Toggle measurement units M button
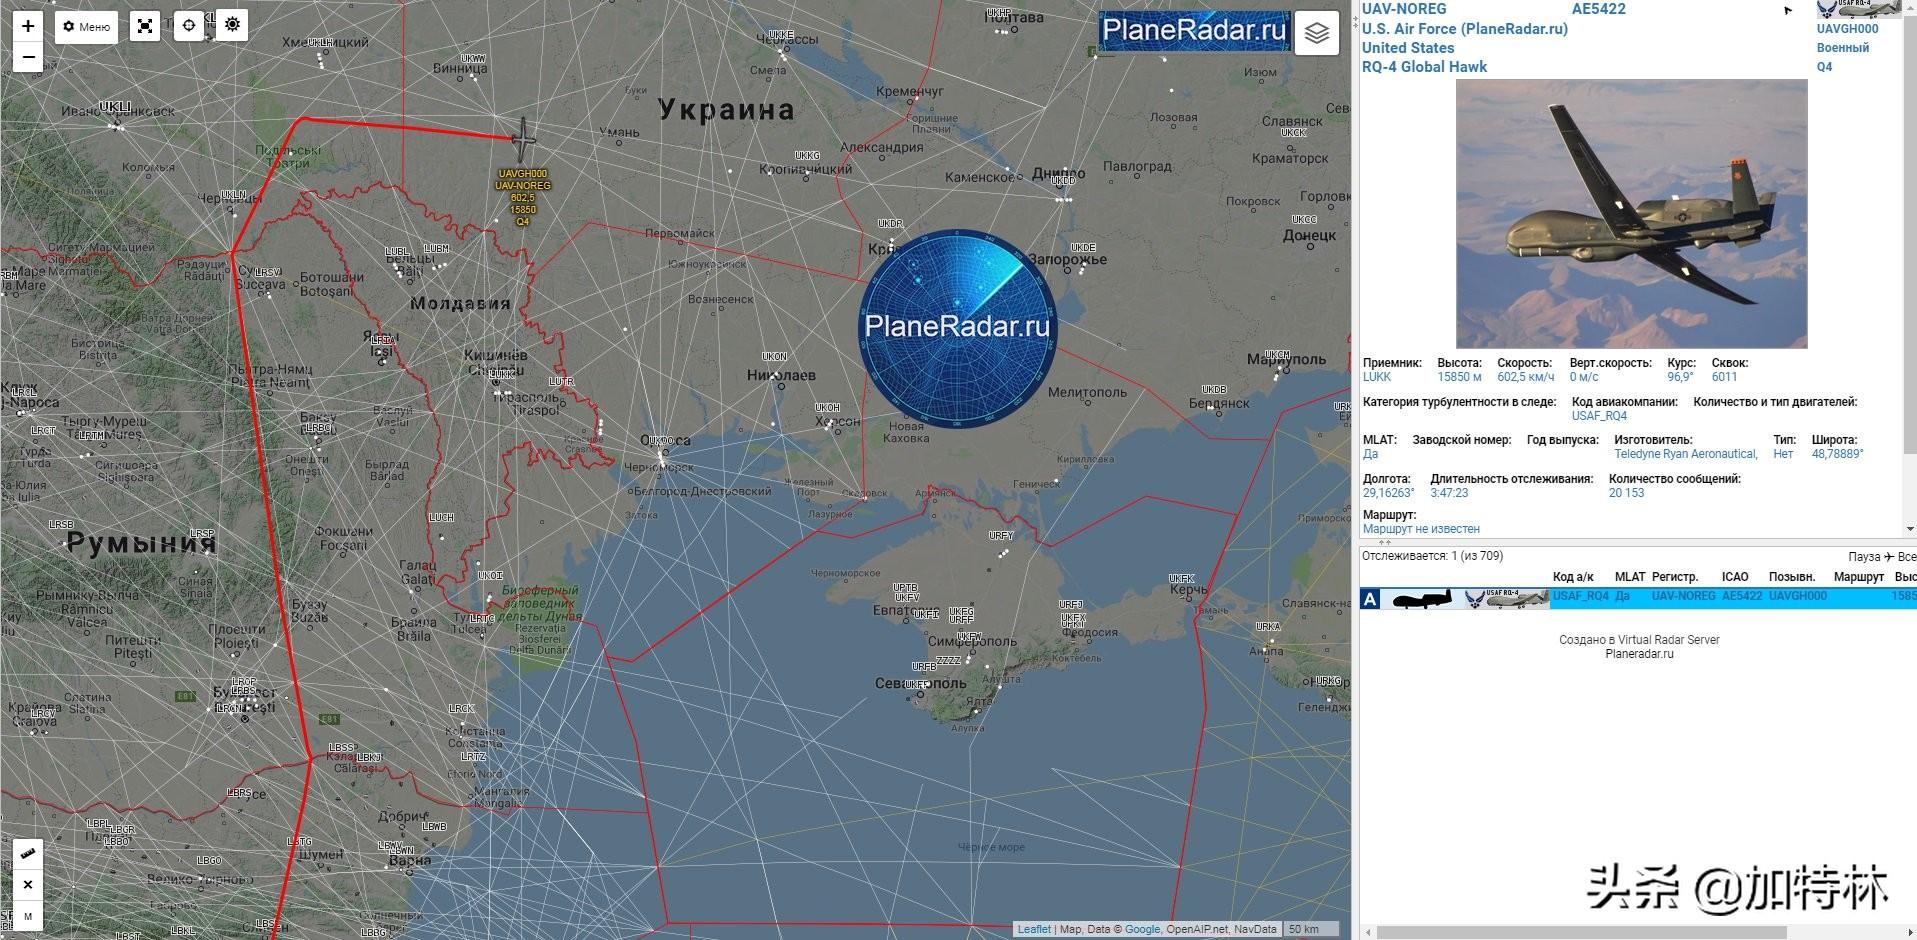1917x940 pixels. [x=28, y=915]
